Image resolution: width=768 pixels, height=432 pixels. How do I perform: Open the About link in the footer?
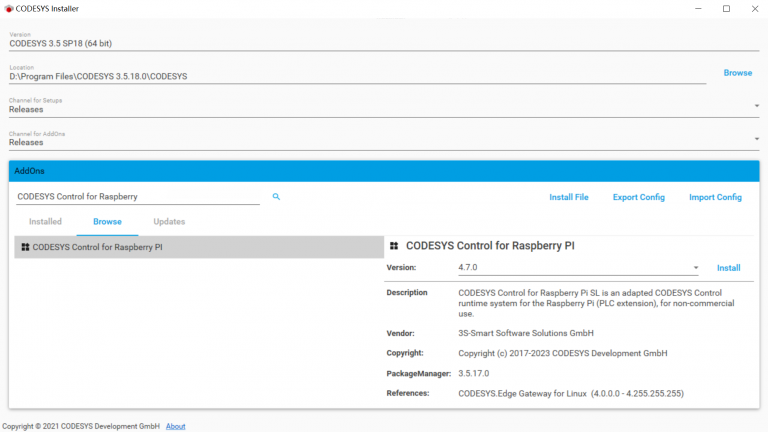click(175, 426)
